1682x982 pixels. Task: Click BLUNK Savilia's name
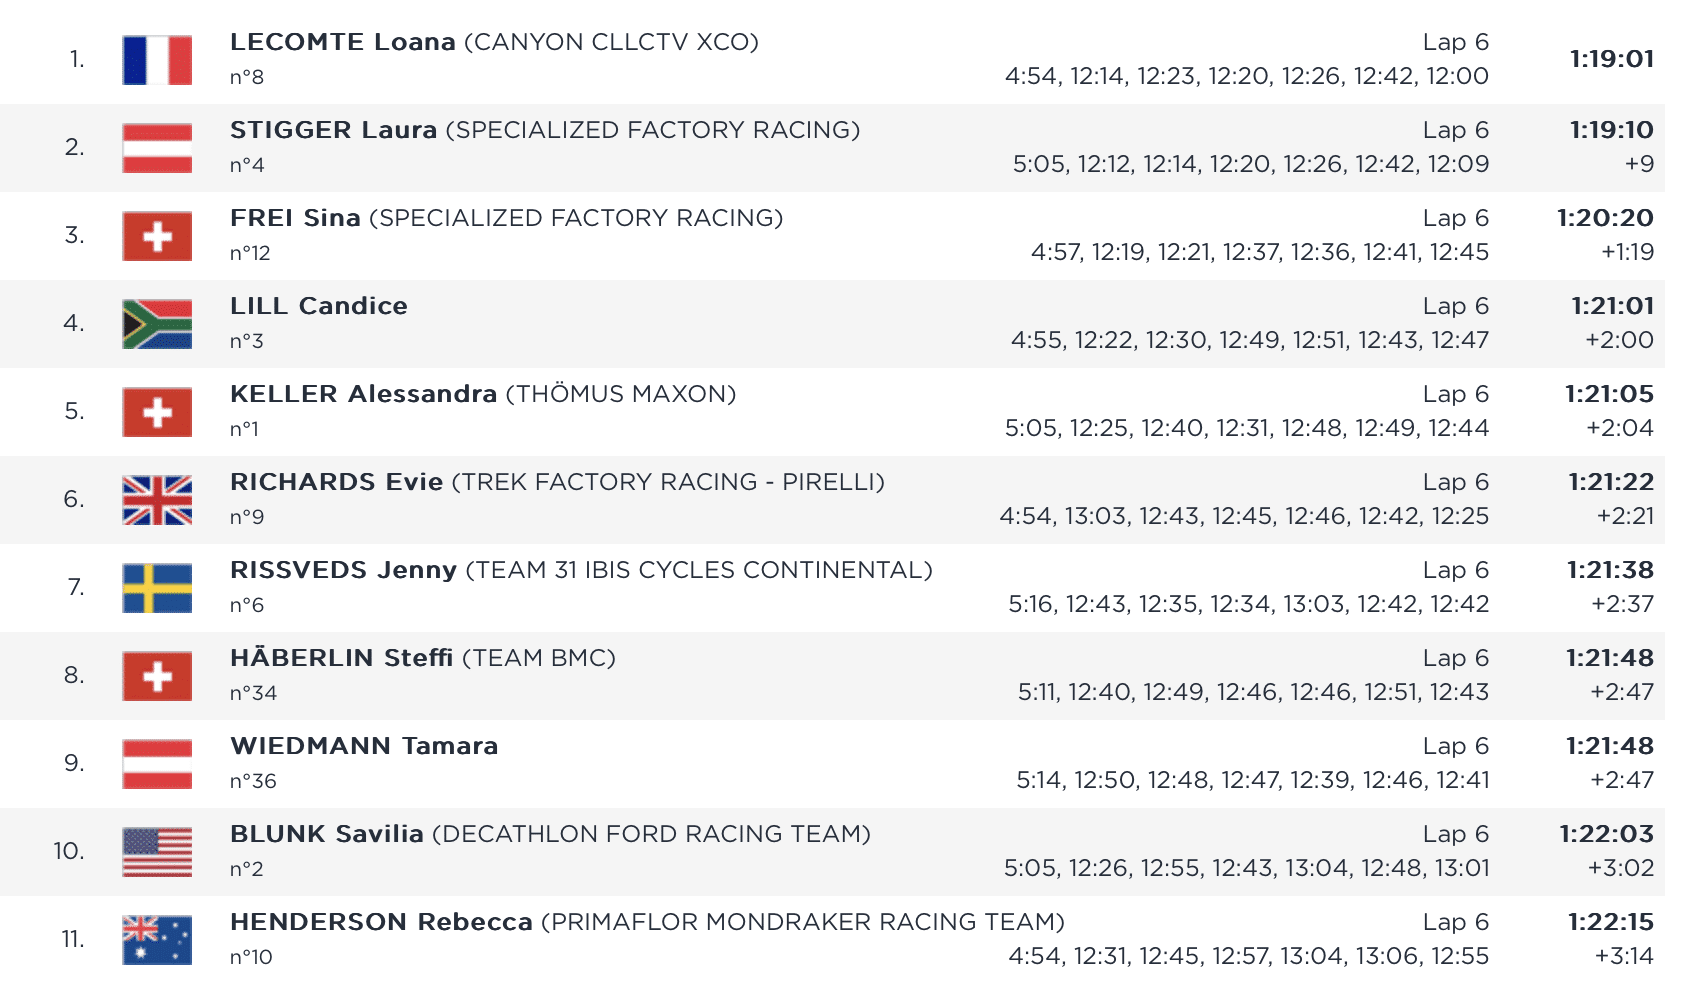[326, 834]
